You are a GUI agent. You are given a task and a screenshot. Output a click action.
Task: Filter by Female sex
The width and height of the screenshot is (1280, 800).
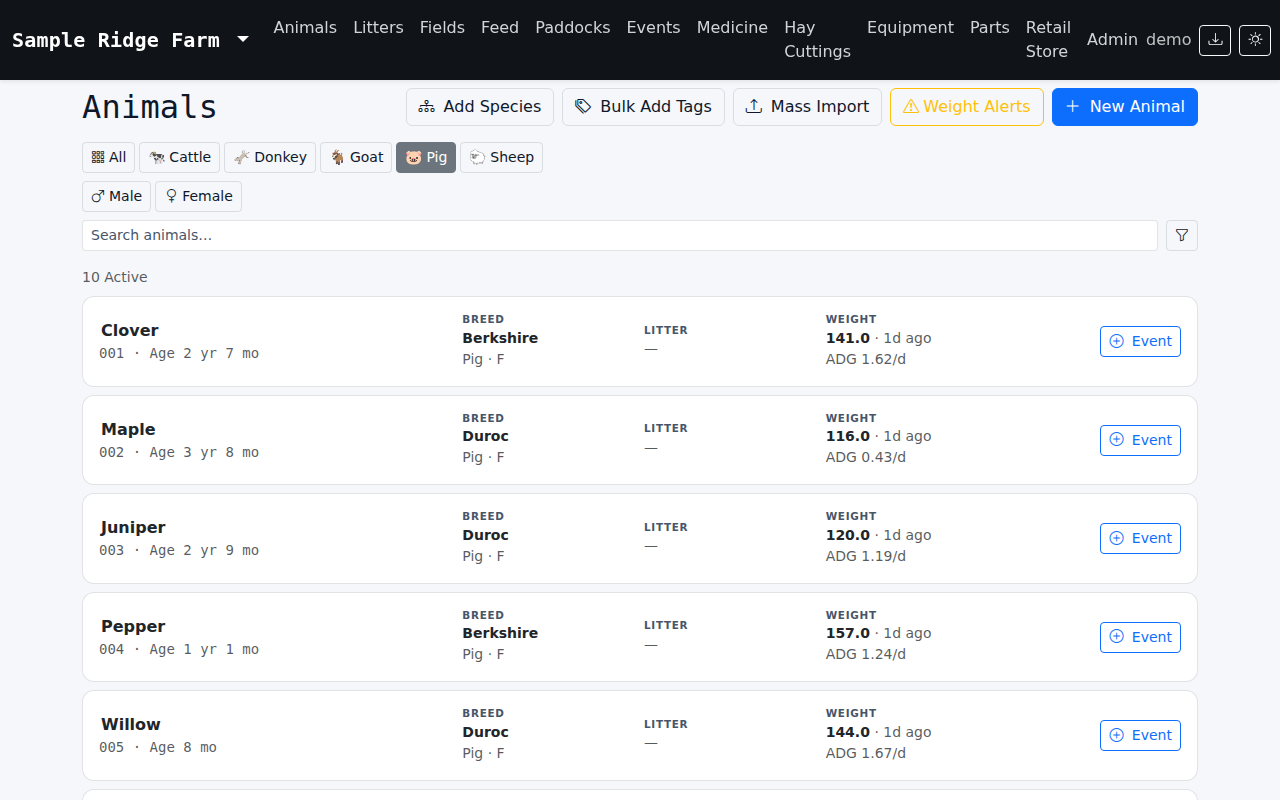[x=198, y=196]
